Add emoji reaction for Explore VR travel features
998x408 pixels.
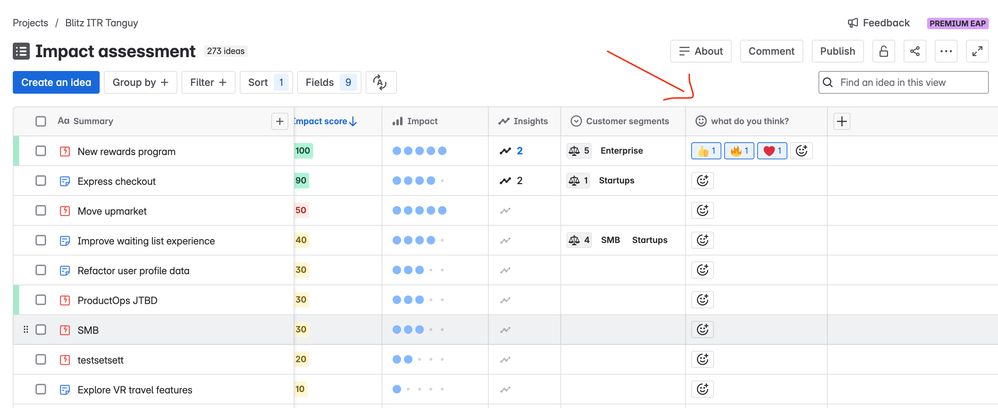coord(702,389)
